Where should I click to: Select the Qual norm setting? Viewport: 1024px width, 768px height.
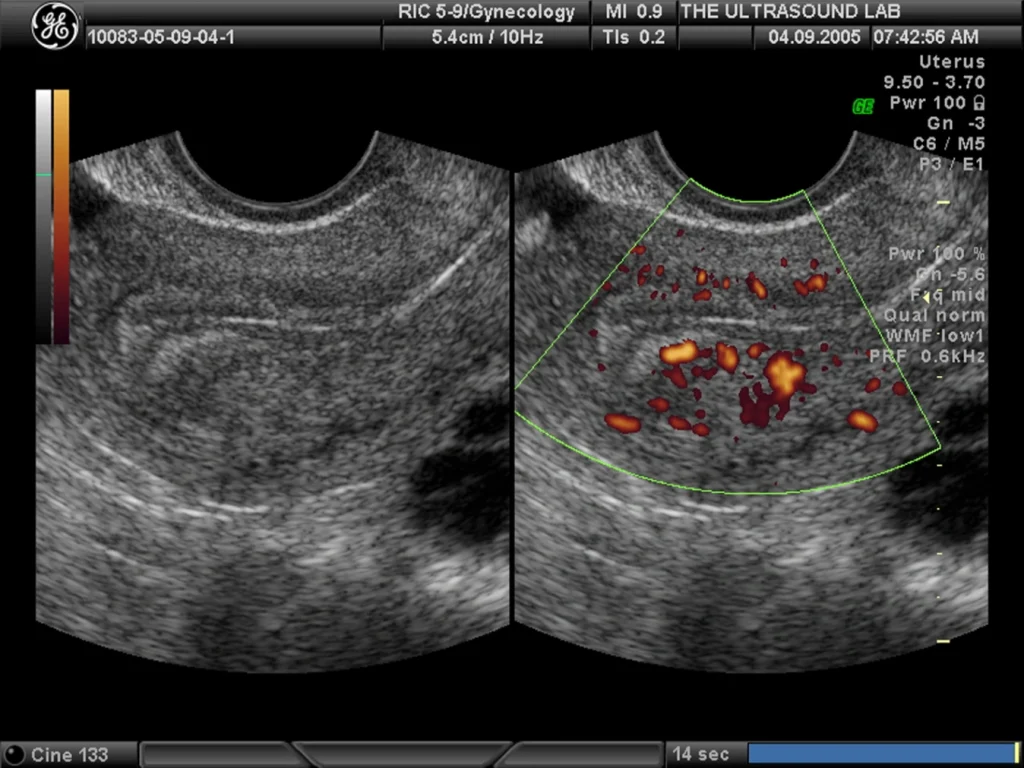coord(934,315)
